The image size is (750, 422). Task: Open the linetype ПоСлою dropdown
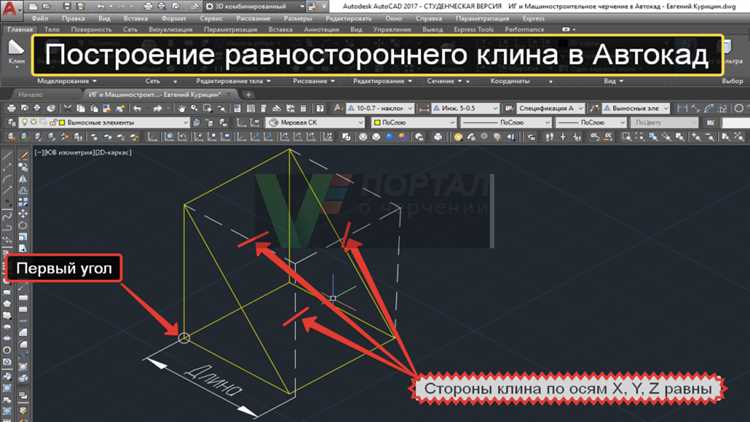pyautogui.click(x=506, y=123)
